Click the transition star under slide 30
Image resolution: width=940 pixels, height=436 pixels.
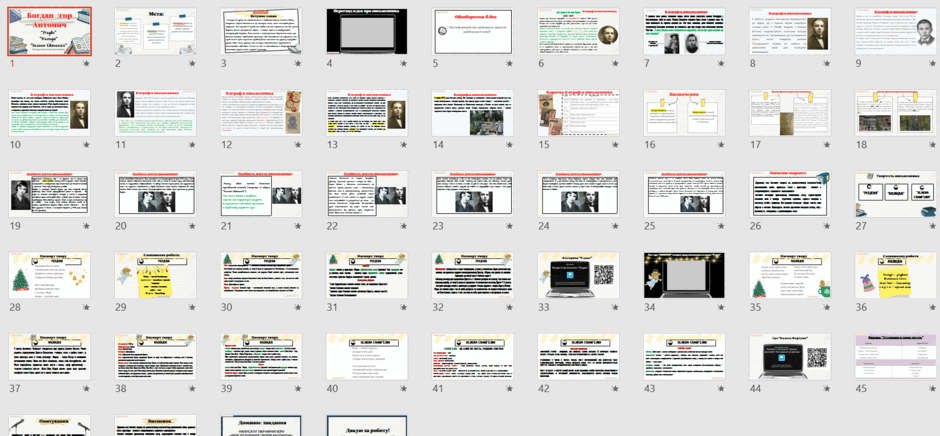(298, 307)
